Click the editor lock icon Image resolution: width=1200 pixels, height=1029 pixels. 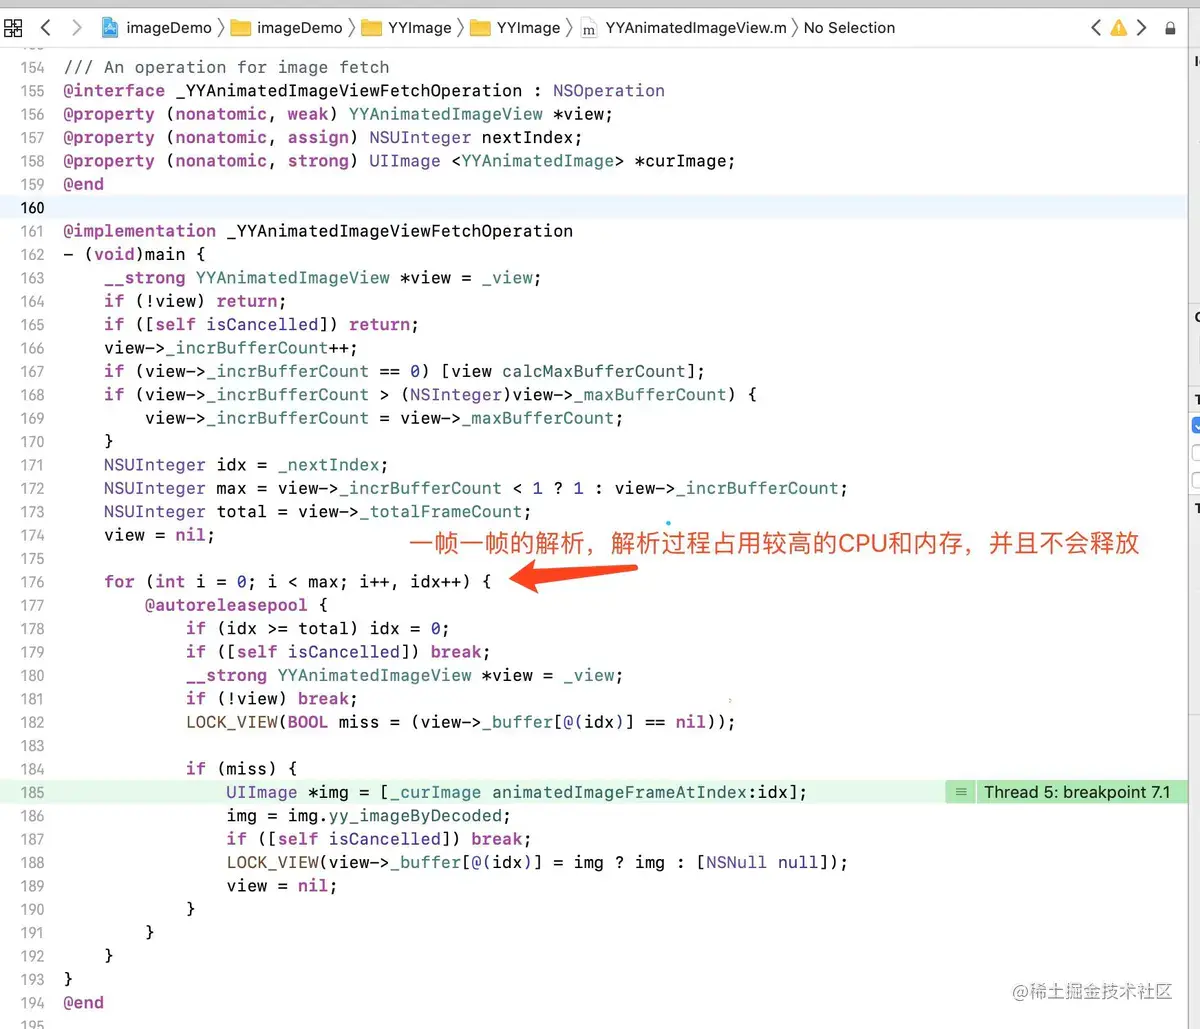click(x=1170, y=28)
